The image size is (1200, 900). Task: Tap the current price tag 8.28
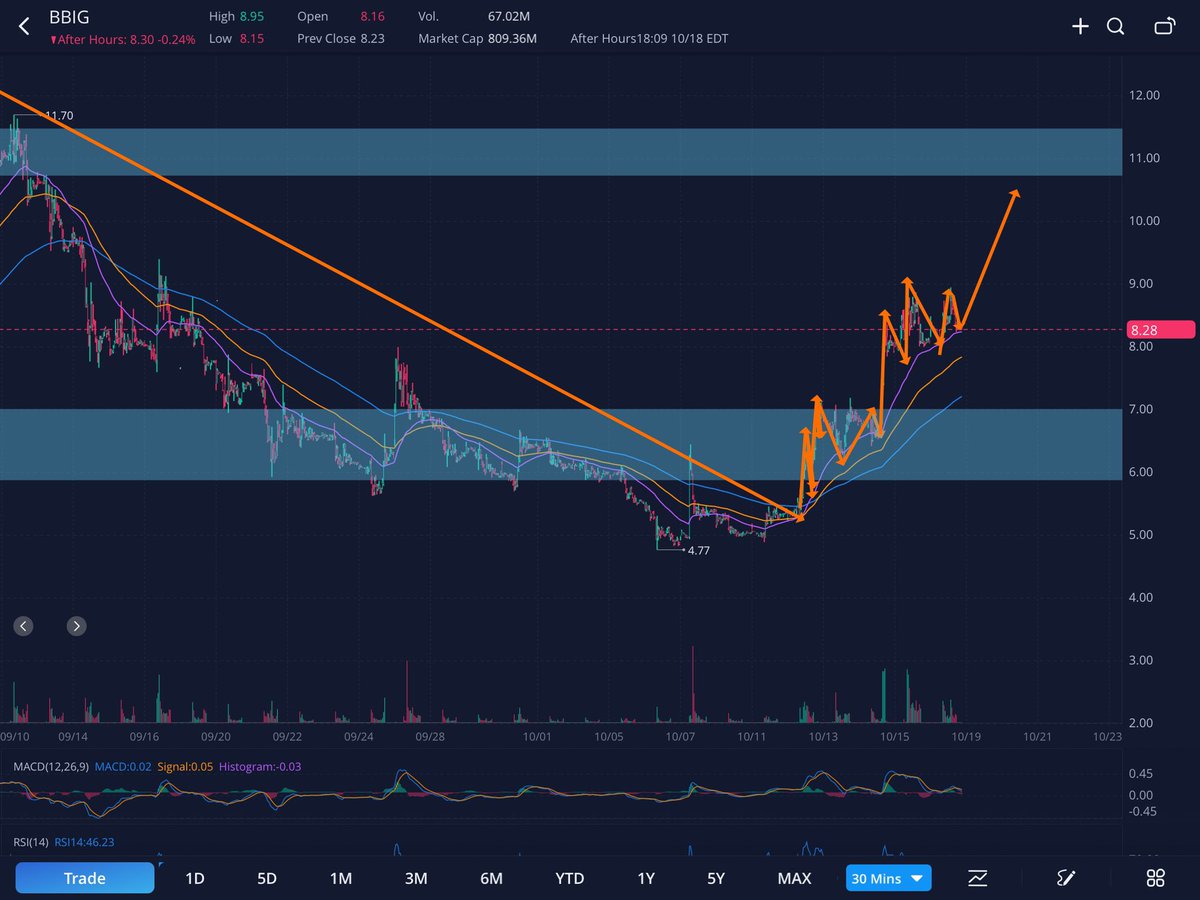(x=1161, y=329)
